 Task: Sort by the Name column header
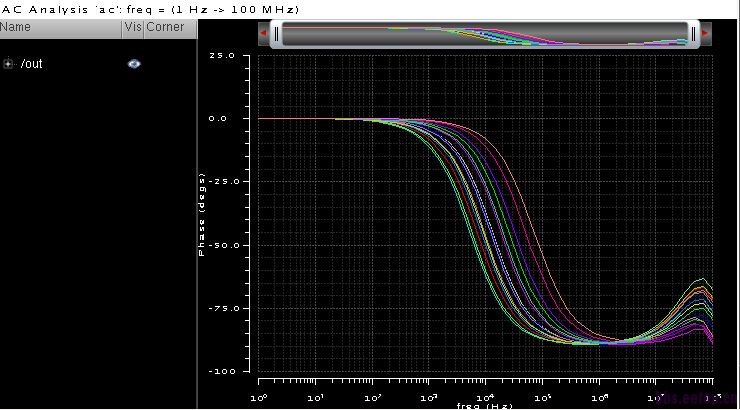61,28
